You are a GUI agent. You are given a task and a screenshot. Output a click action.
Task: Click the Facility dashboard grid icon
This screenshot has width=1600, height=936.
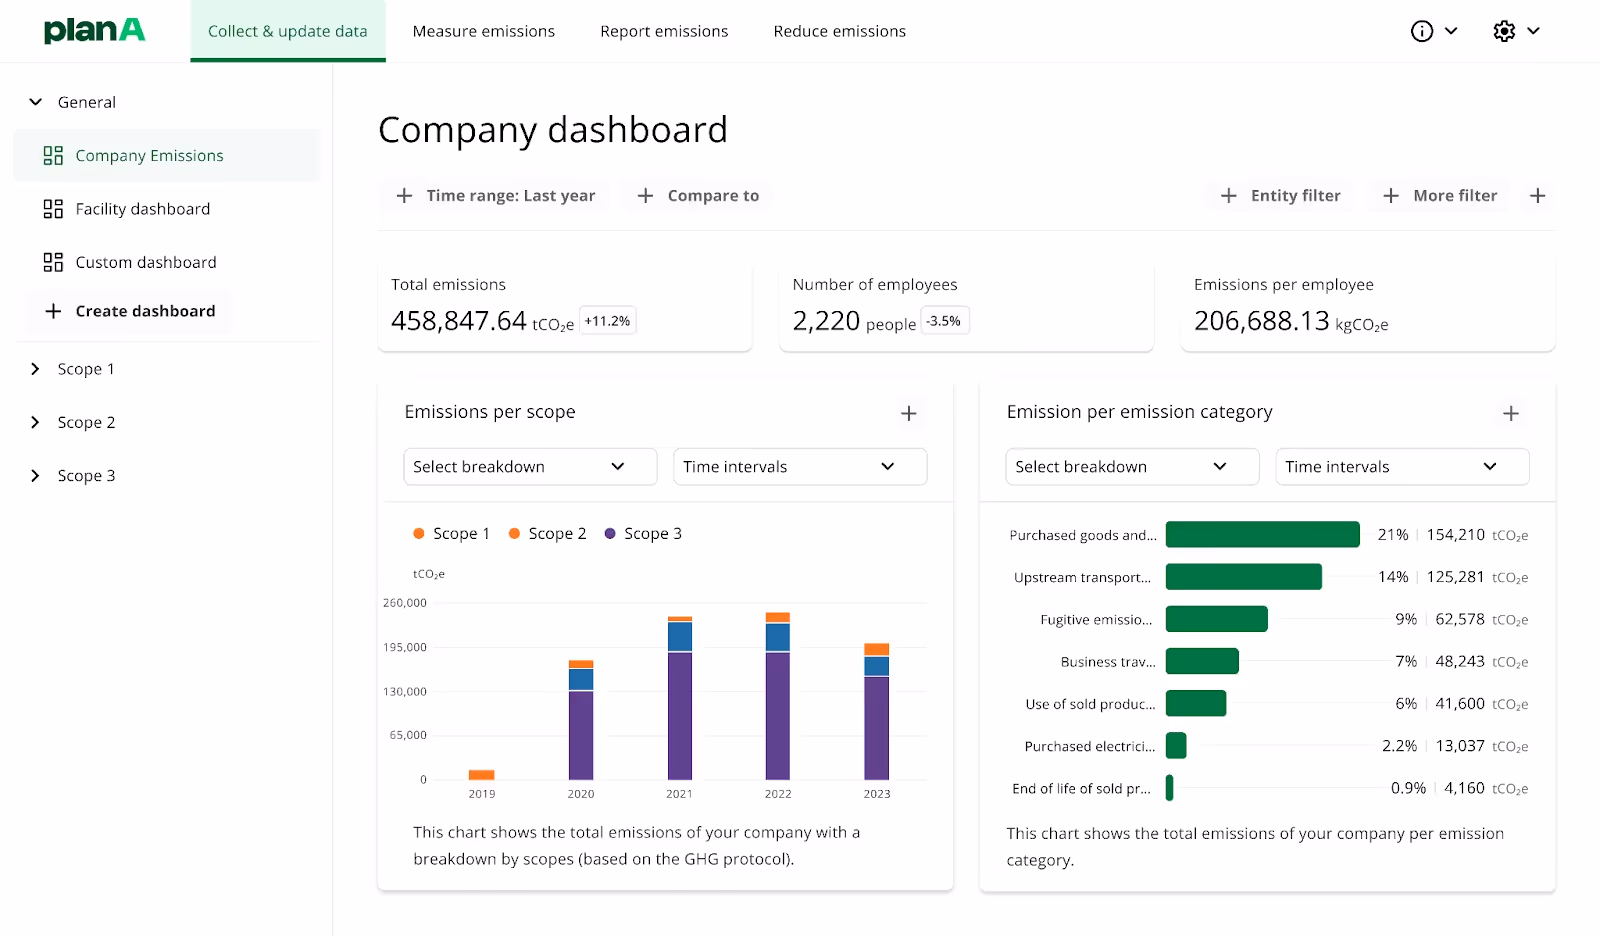click(53, 208)
